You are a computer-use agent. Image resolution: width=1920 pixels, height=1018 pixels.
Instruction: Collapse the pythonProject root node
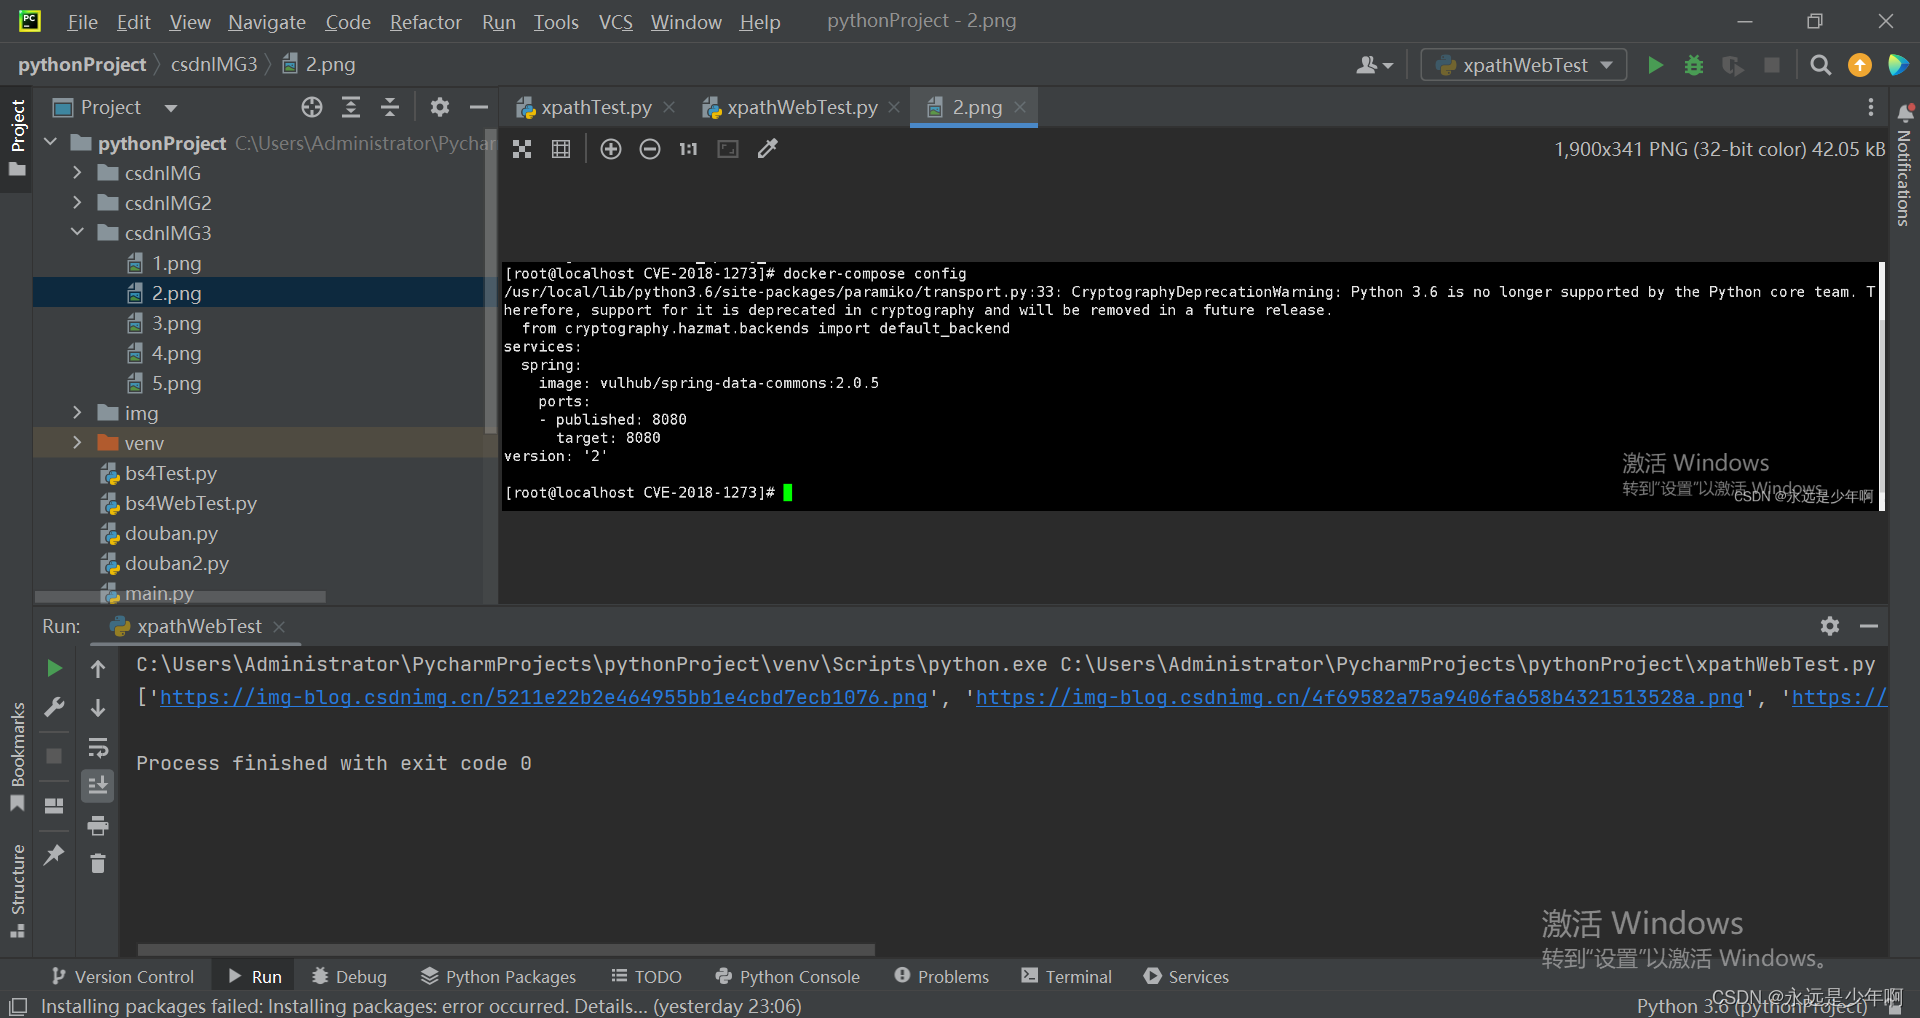click(x=50, y=143)
